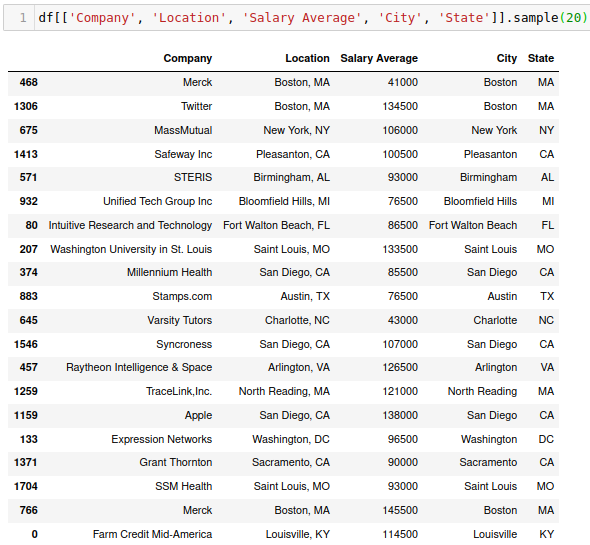Click row index 468
The width and height of the screenshot is (590, 545).
pos(29,82)
